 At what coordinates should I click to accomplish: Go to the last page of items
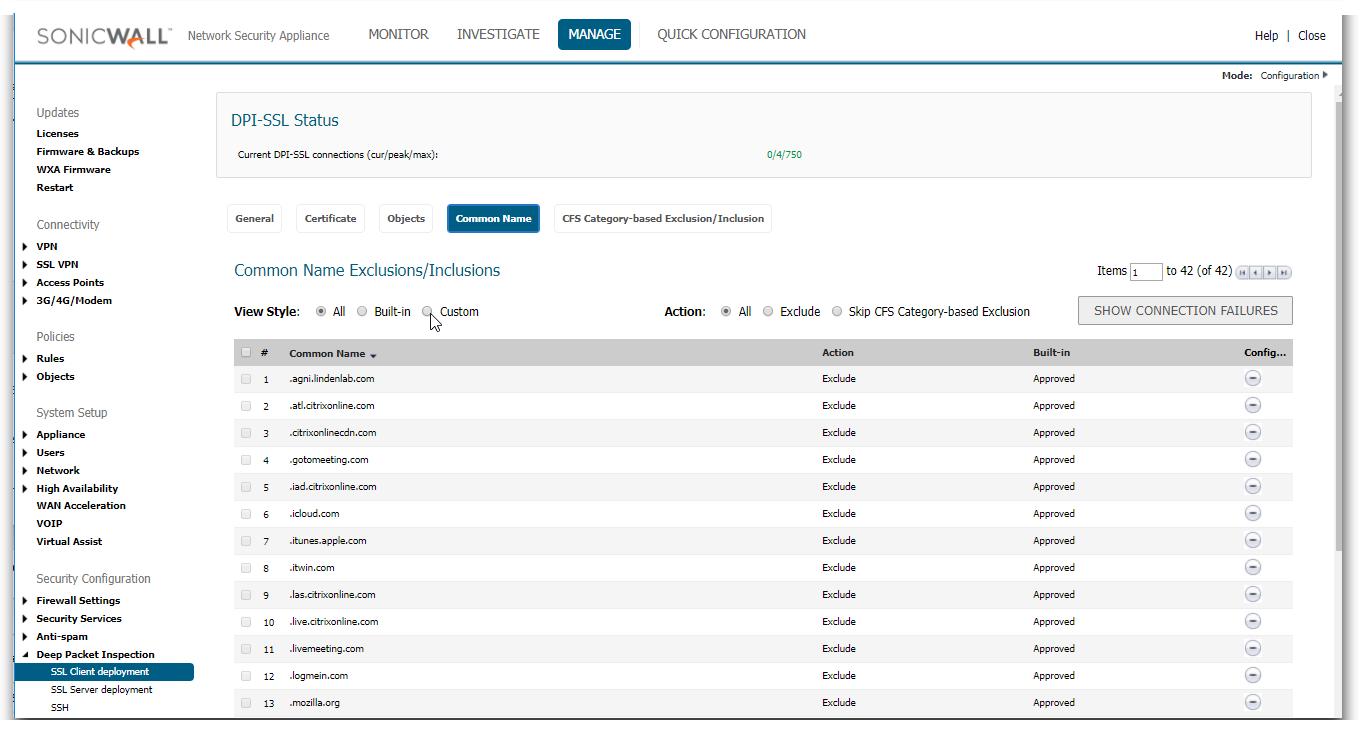point(1284,272)
